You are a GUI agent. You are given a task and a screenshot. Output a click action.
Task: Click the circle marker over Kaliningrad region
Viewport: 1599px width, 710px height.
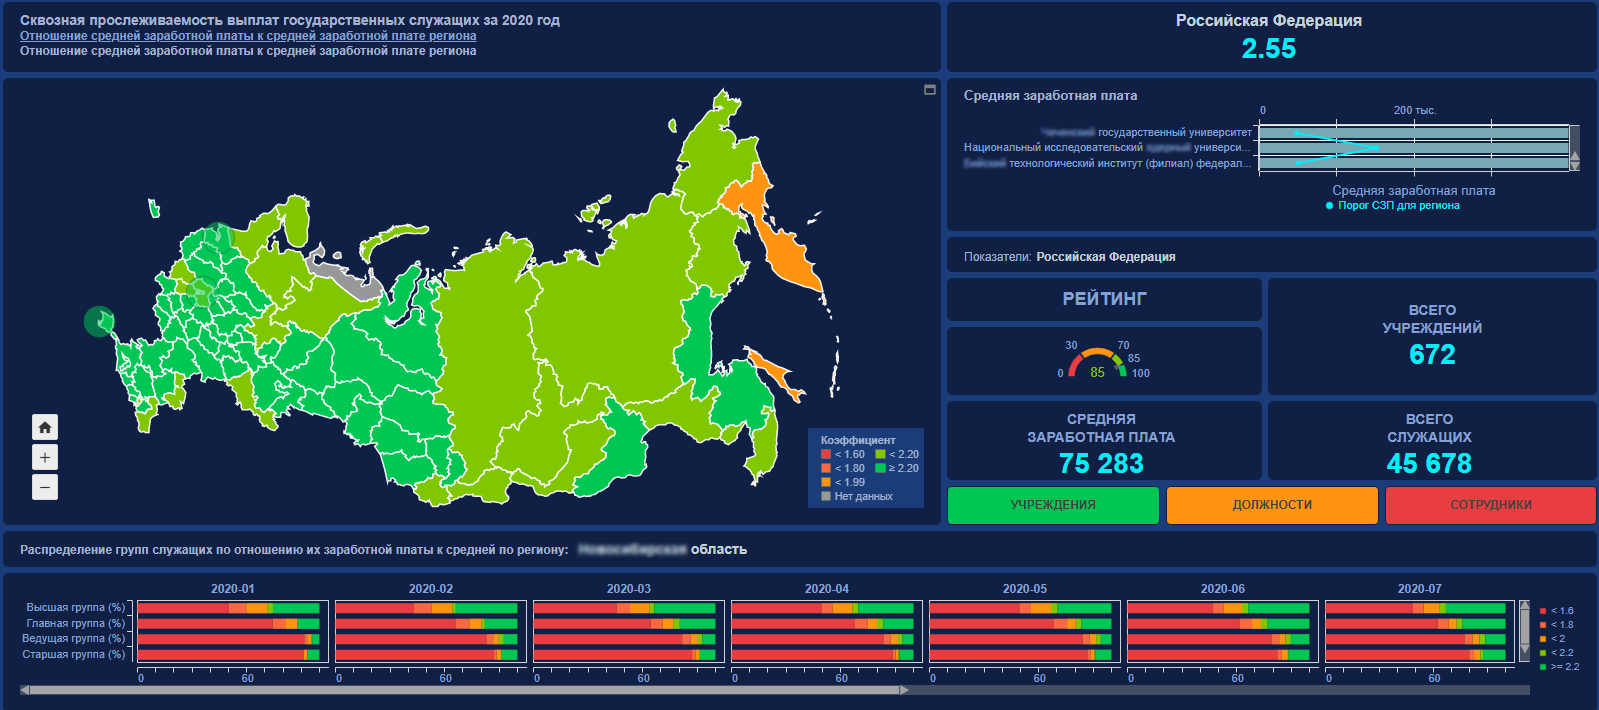pos(99,321)
